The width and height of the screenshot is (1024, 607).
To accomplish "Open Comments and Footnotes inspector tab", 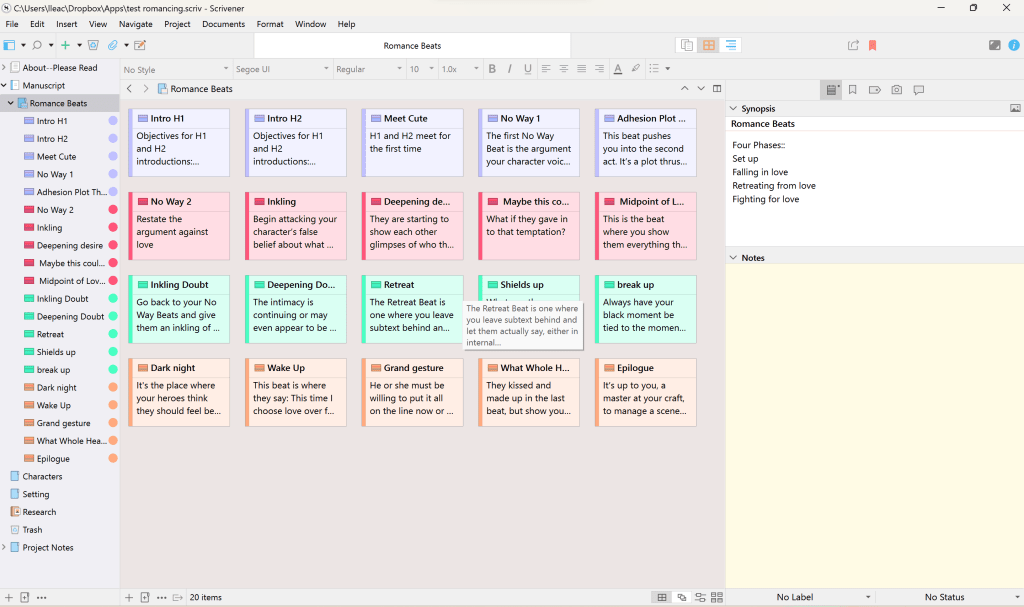I will tap(918, 89).
